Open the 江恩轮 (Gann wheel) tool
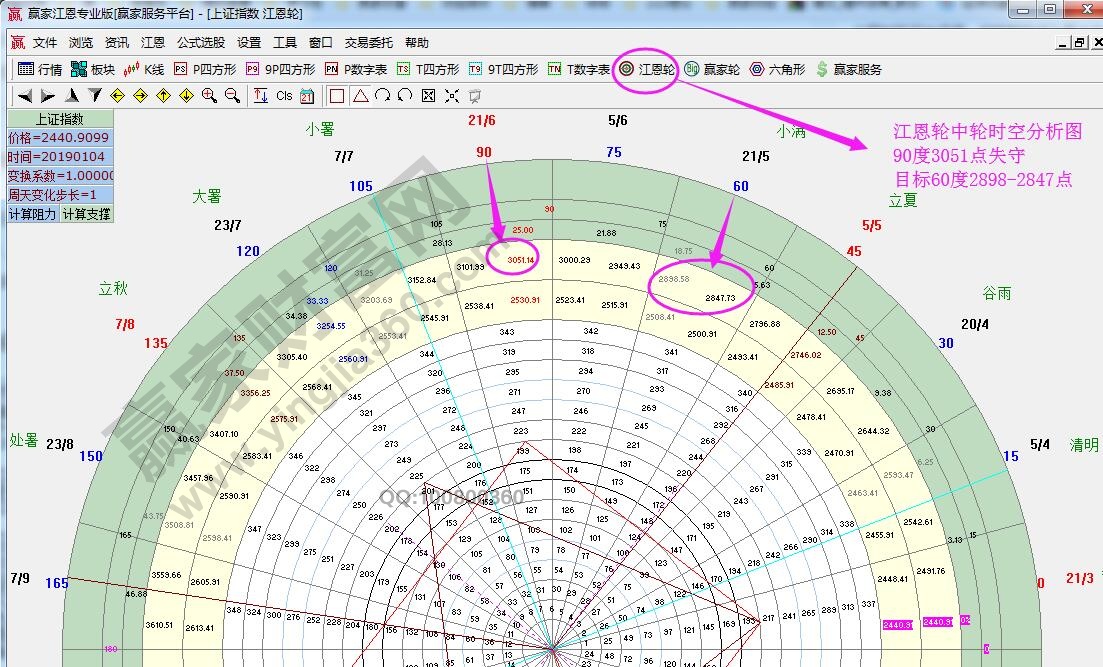Screen dimensions: 1103x667 coord(647,70)
